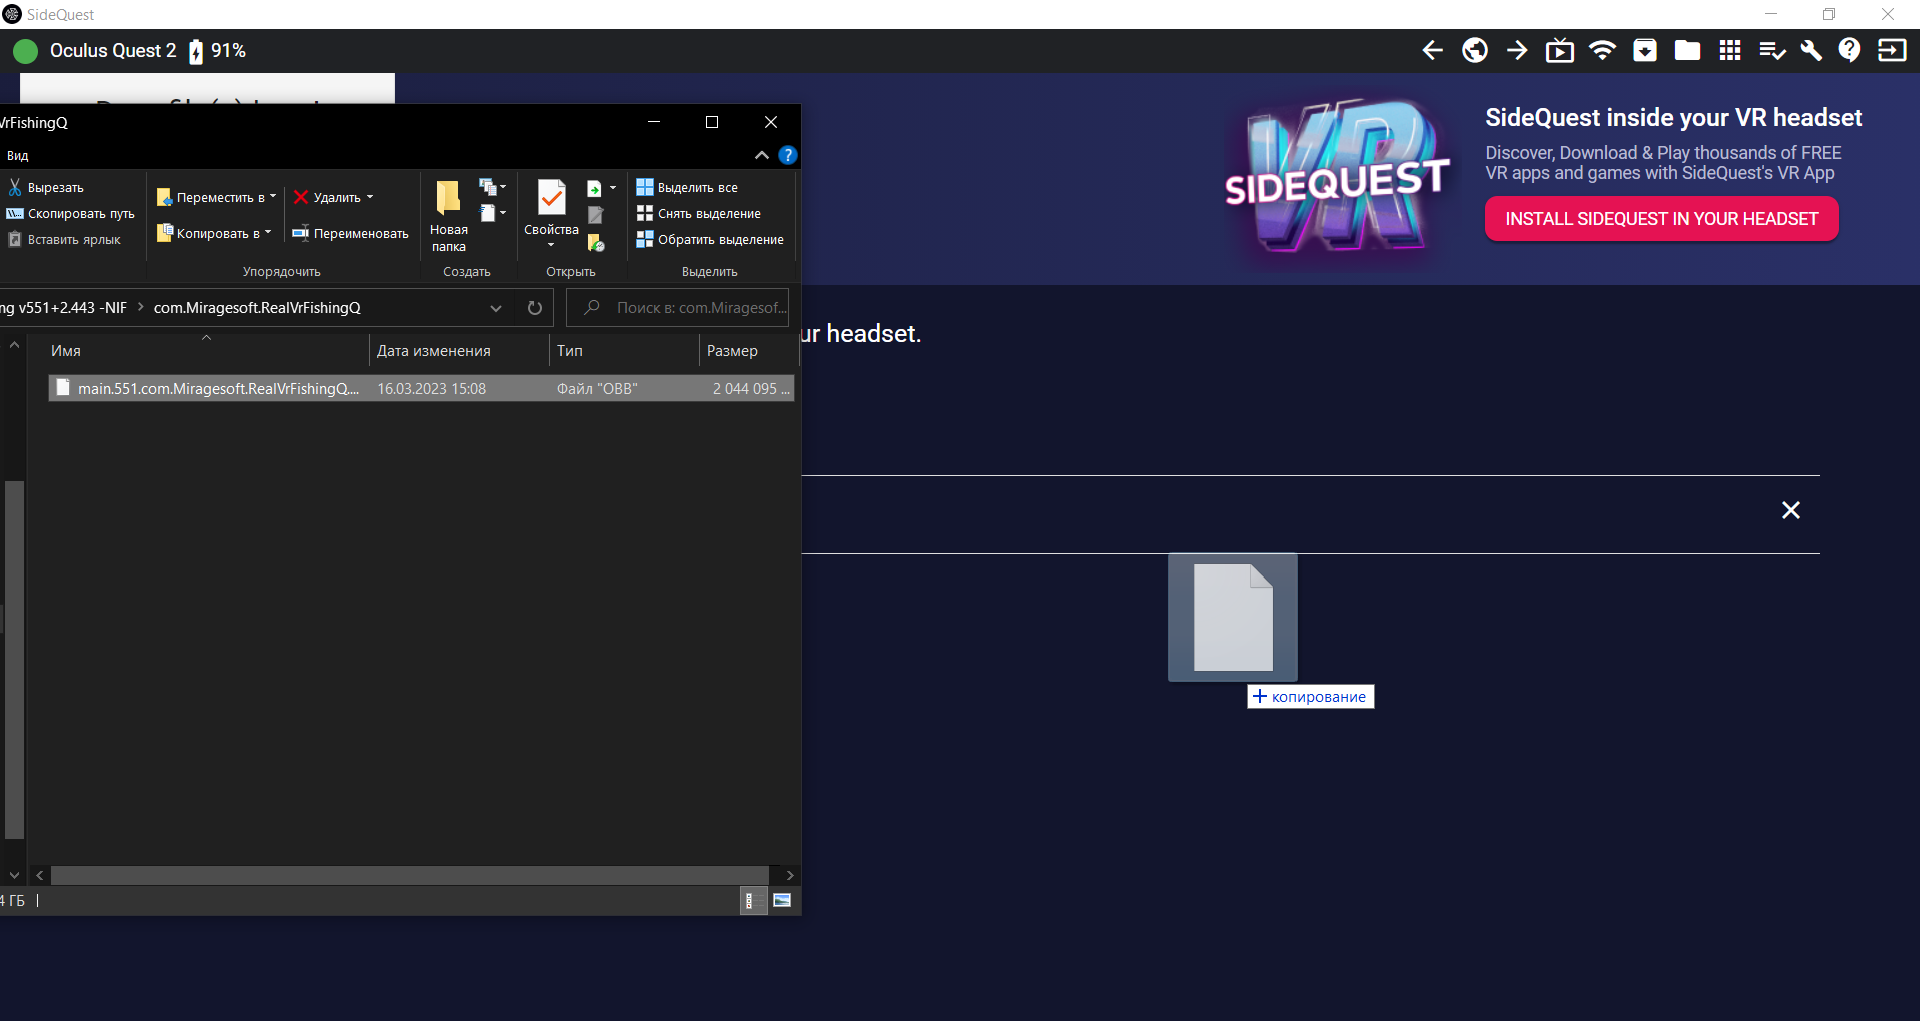Click the SideQuest forward arrow icon
The width and height of the screenshot is (1920, 1021).
[x=1517, y=51]
